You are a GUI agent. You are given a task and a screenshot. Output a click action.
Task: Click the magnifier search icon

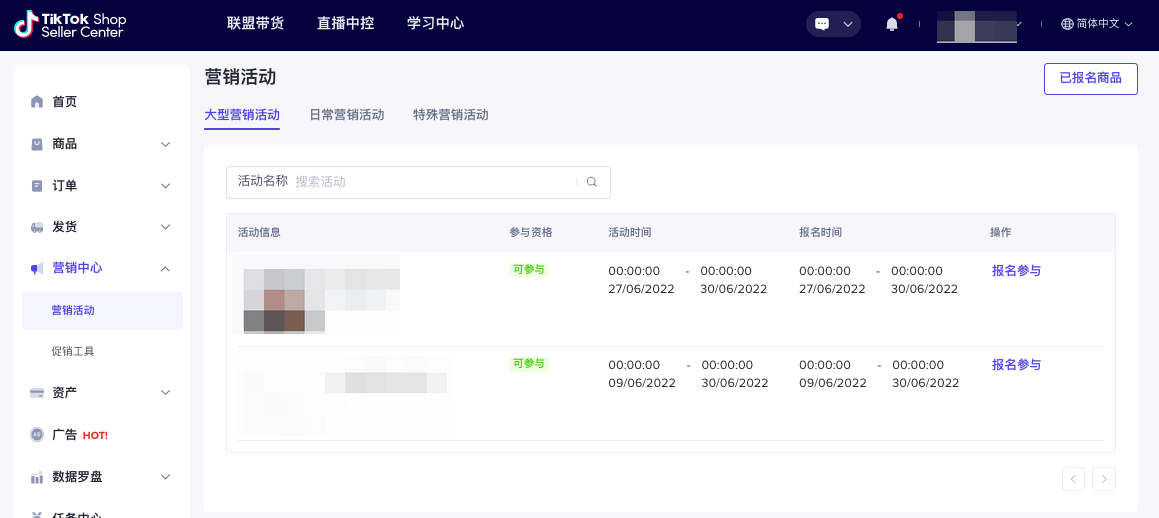coord(591,182)
